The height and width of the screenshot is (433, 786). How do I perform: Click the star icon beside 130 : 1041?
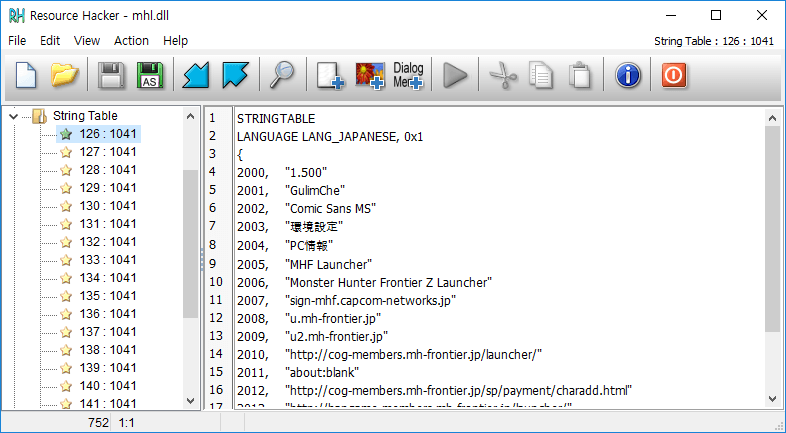tap(66, 206)
